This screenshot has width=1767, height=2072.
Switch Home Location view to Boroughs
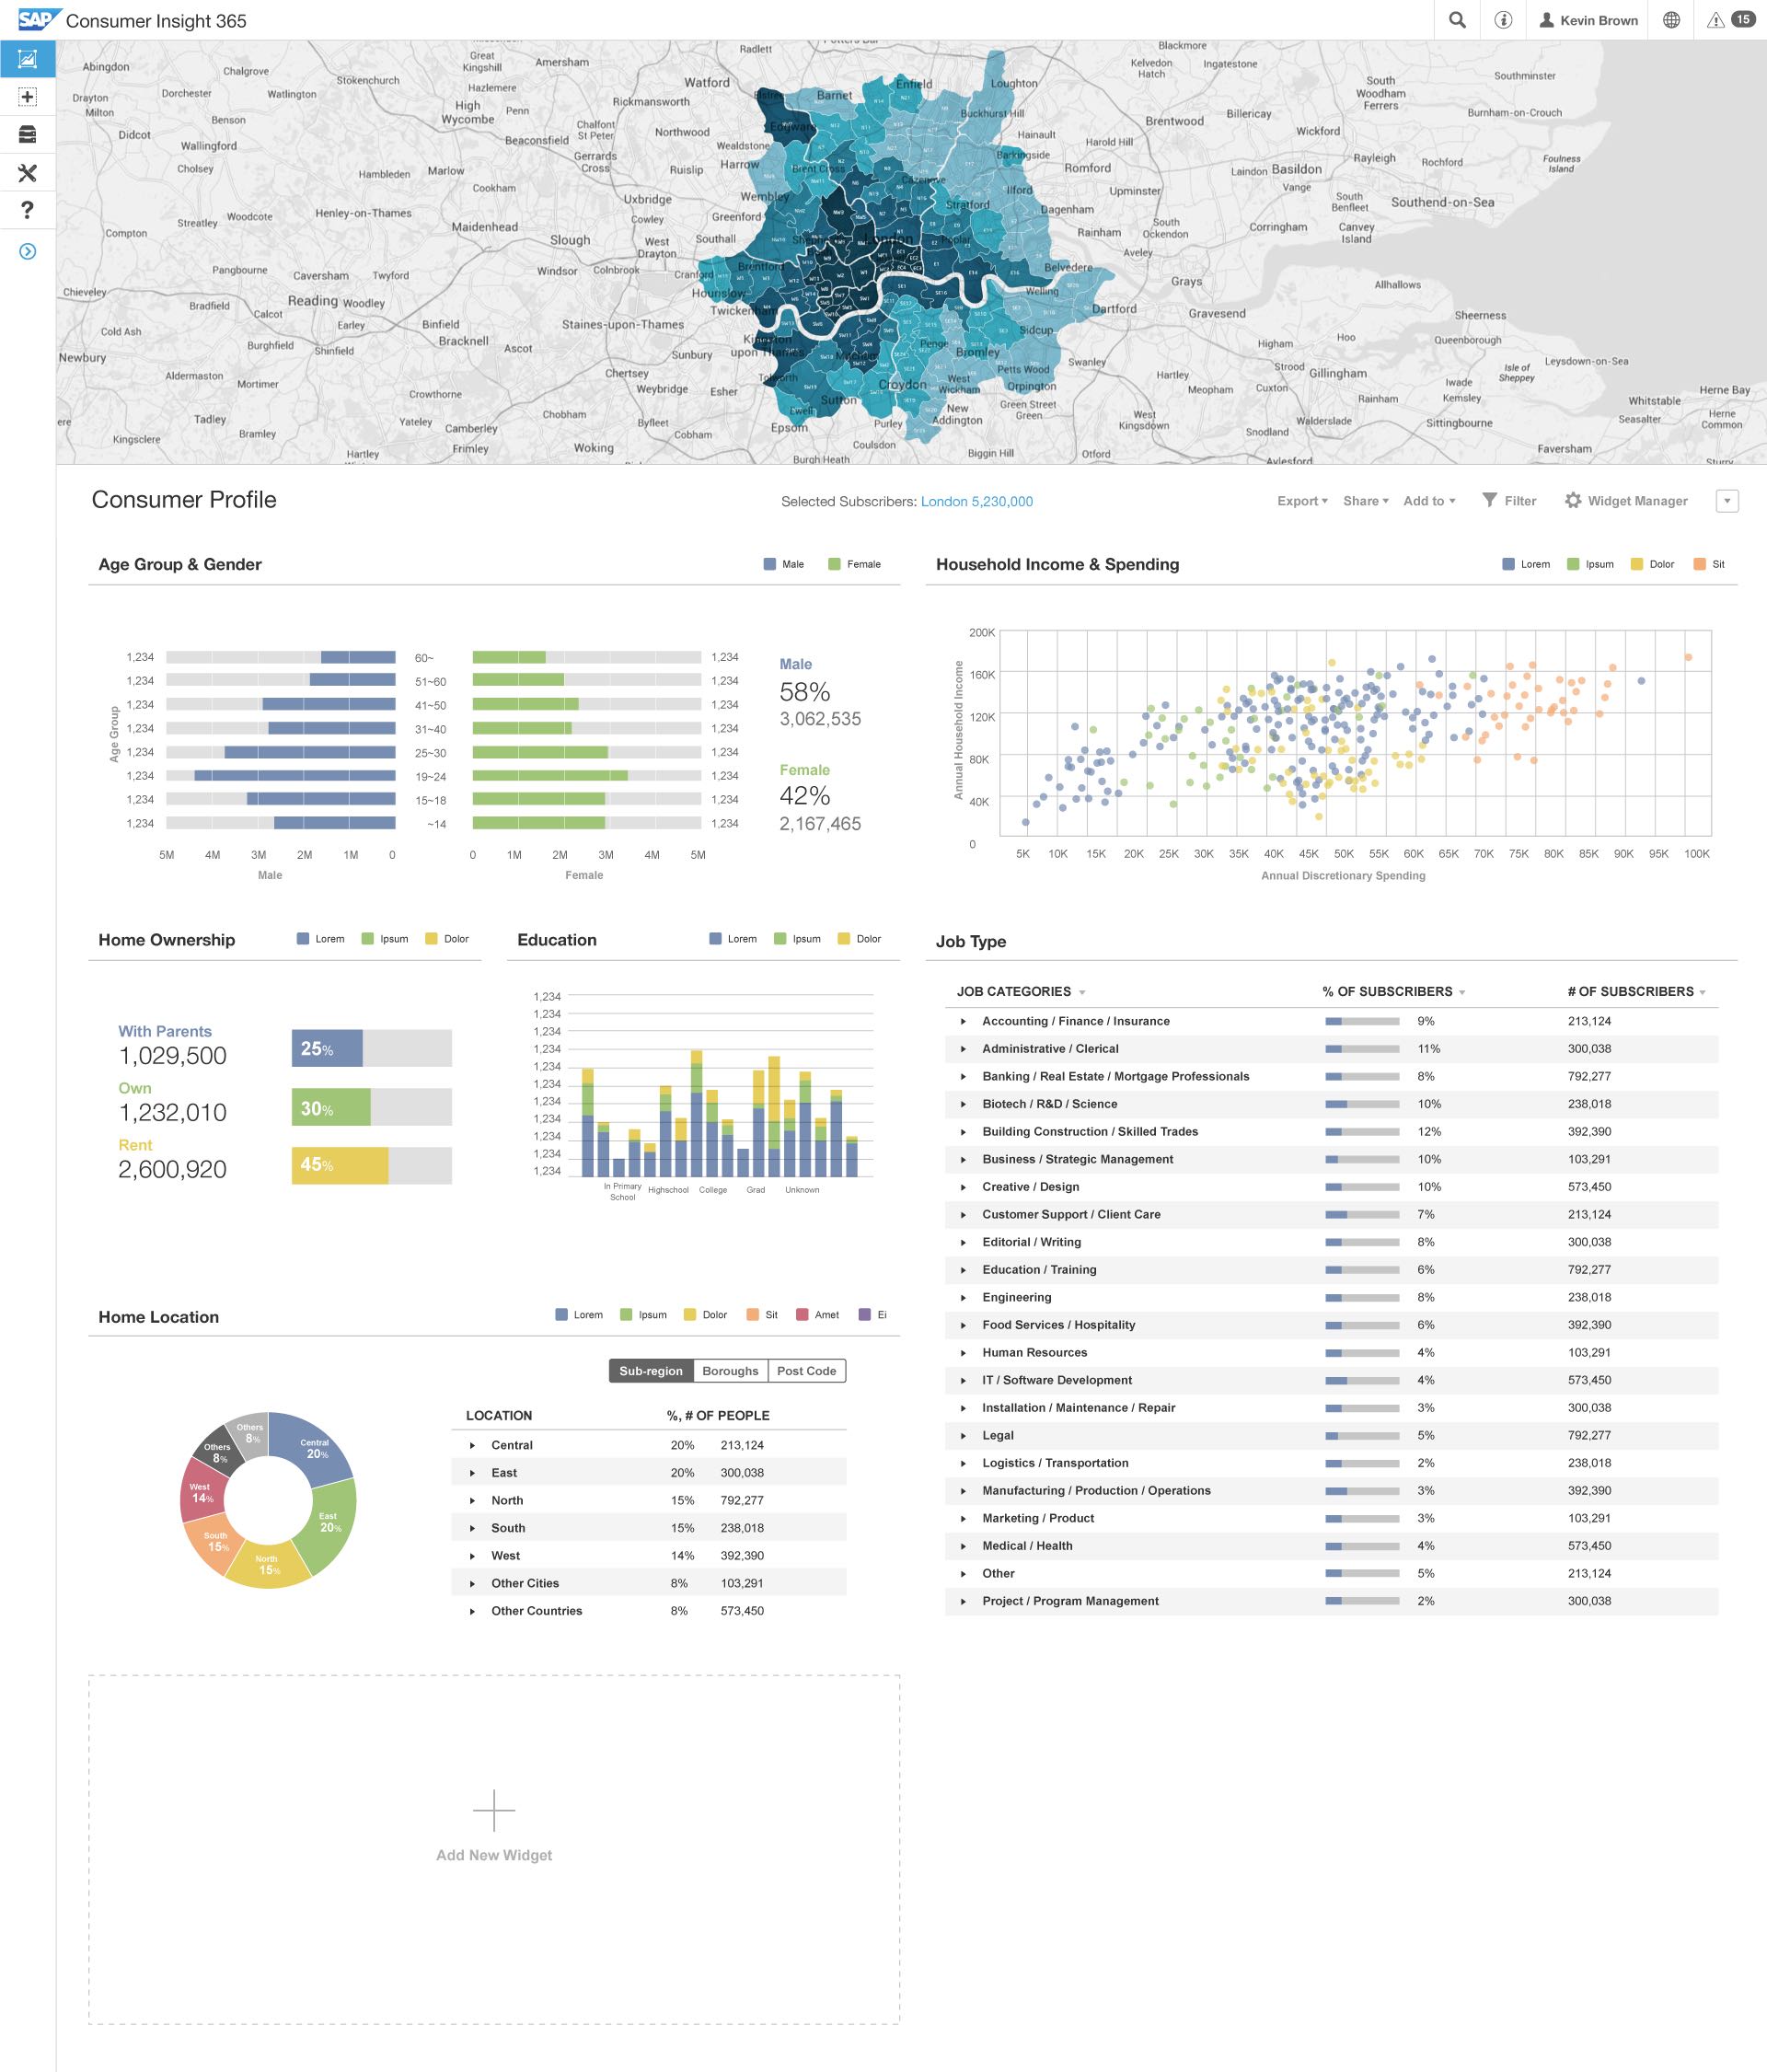coord(730,1370)
